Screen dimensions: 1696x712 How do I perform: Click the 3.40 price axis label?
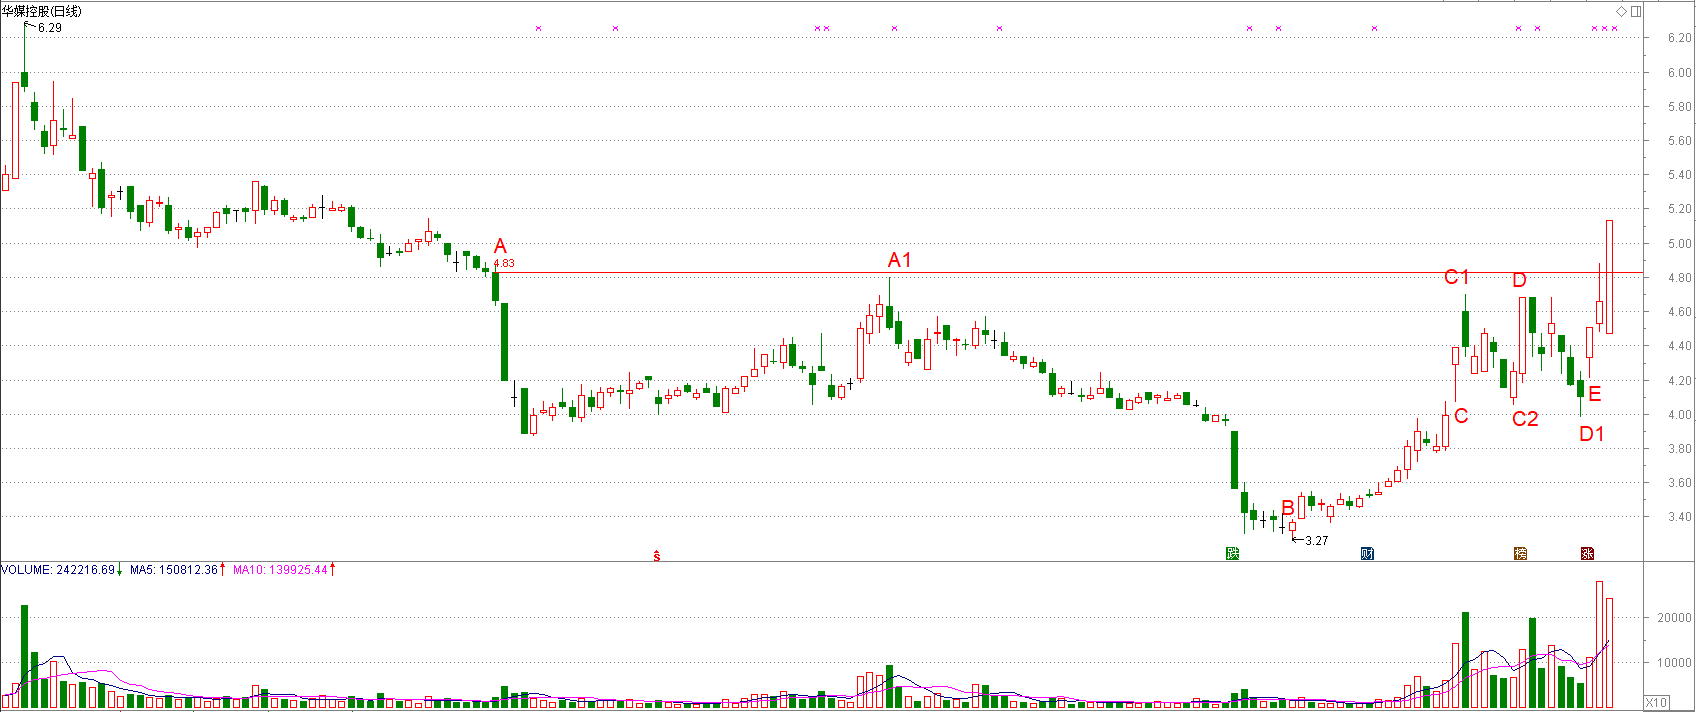coord(1680,518)
